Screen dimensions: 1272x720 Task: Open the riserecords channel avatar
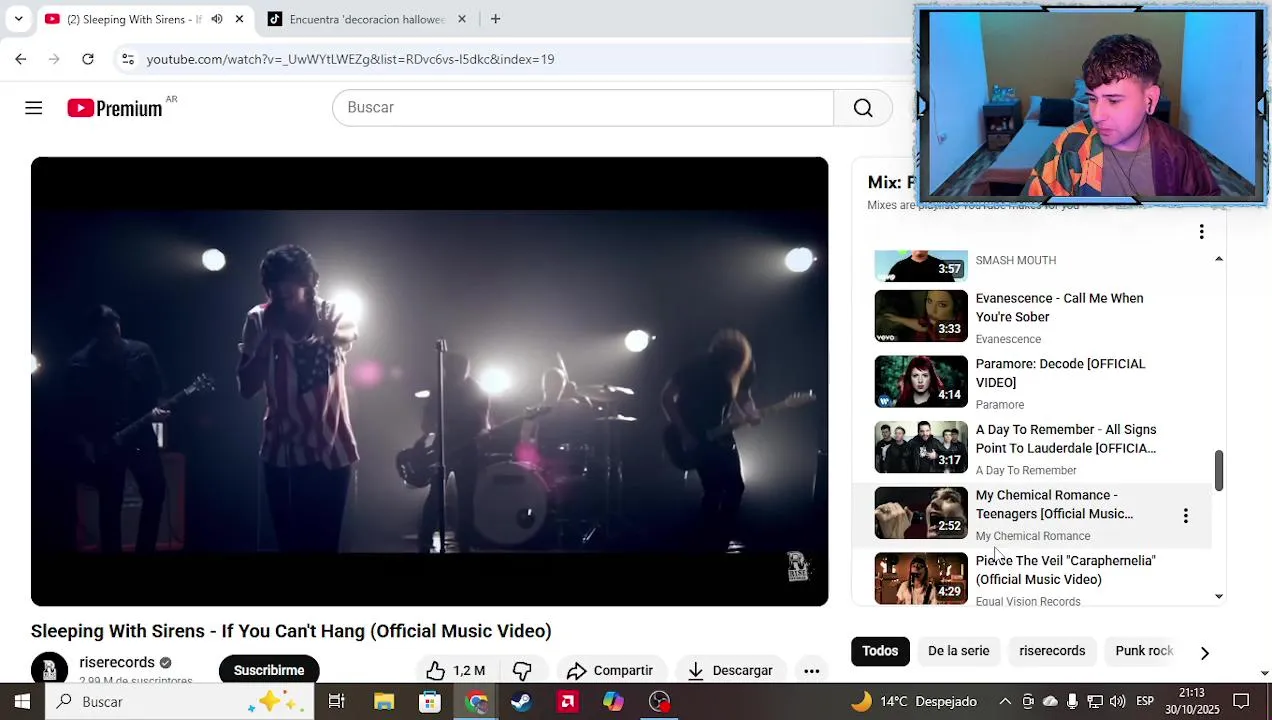pyautogui.click(x=49, y=669)
